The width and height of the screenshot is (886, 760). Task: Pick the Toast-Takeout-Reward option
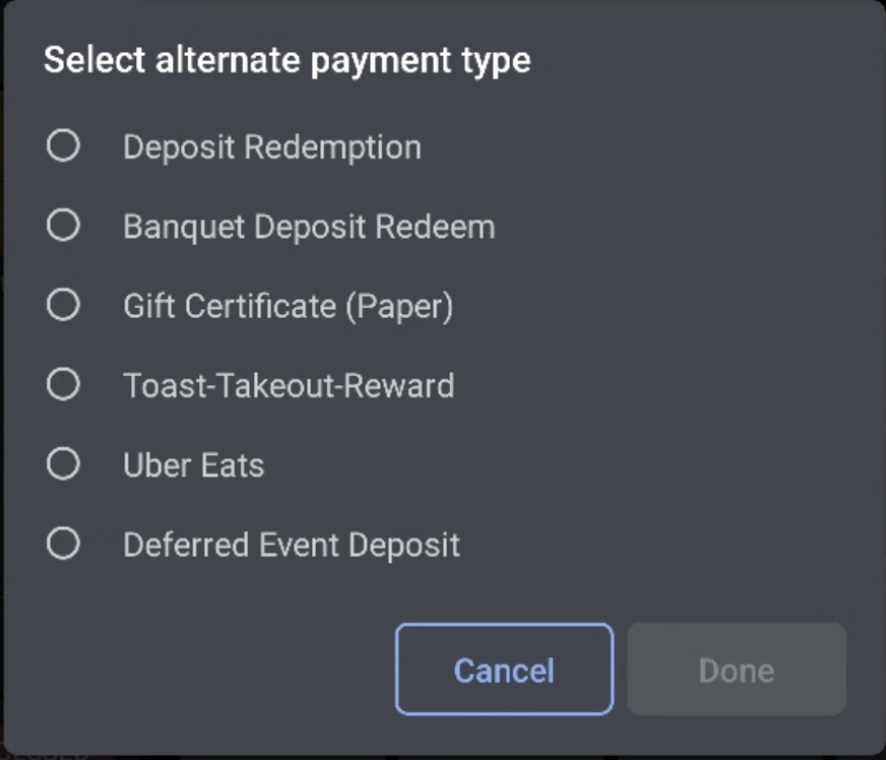(63, 385)
